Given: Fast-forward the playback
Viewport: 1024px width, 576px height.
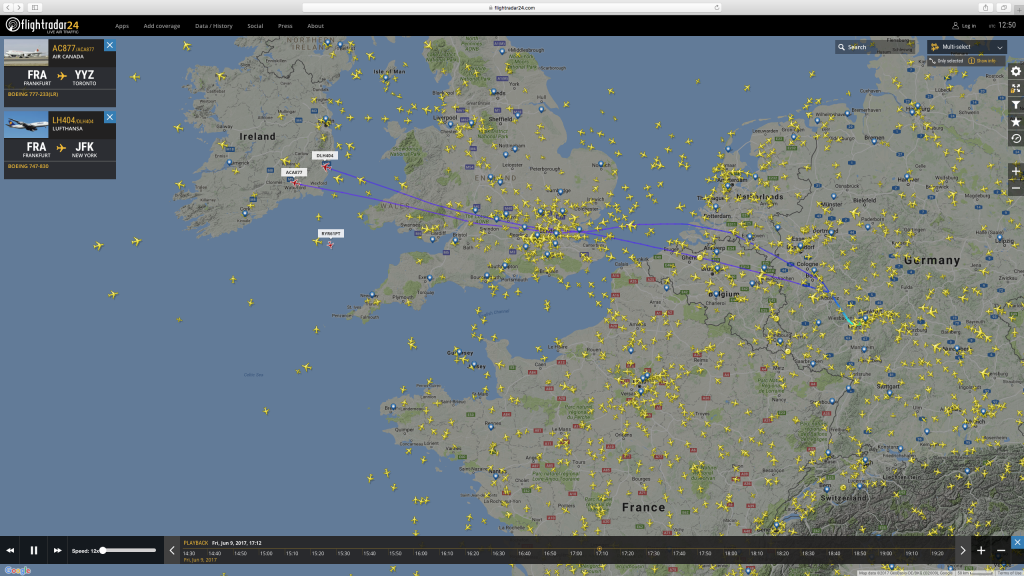Looking at the screenshot, I should click(x=57, y=551).
